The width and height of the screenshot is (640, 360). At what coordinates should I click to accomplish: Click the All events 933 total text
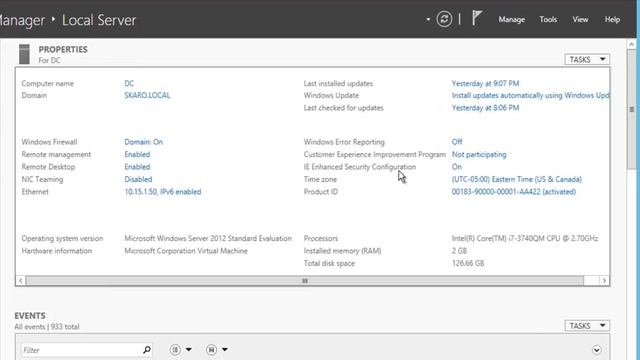click(47, 327)
